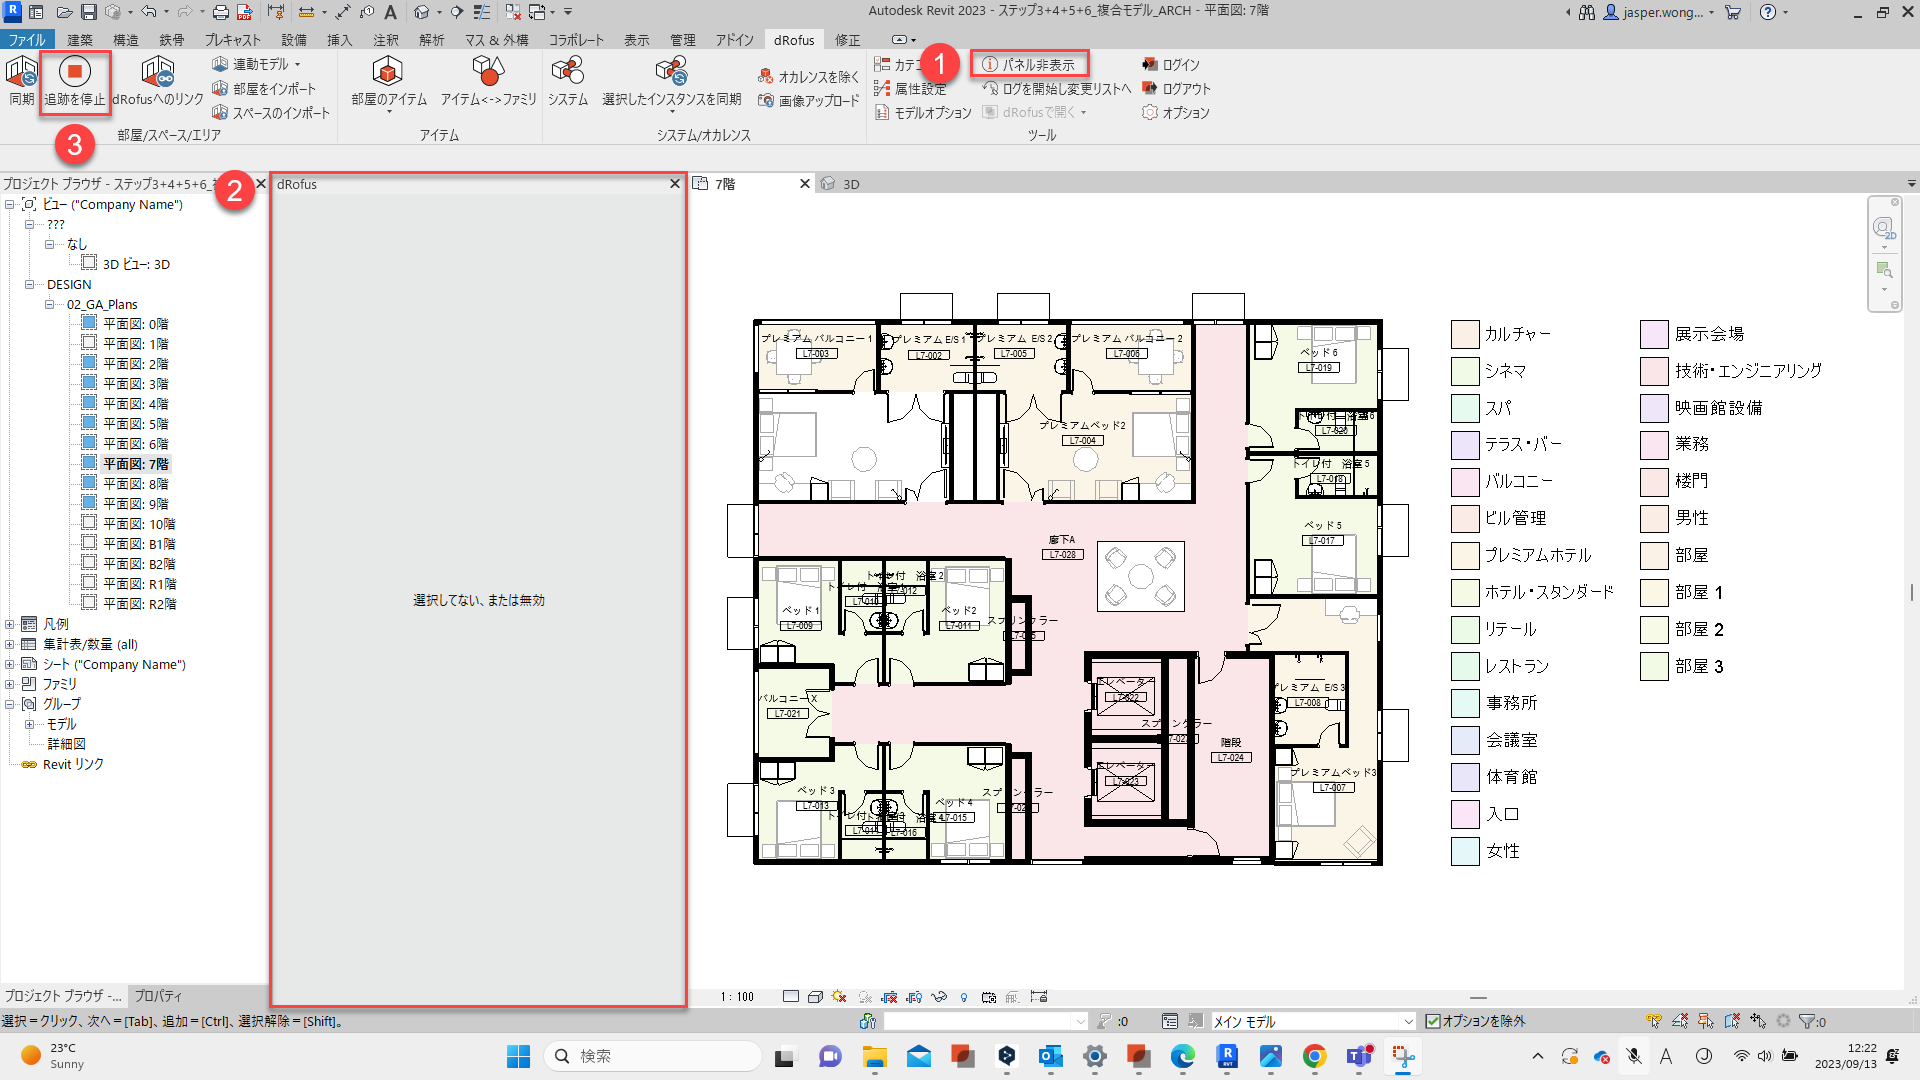
Task: Collapse the 02_GA_Plans tree node
Action: pos(49,304)
